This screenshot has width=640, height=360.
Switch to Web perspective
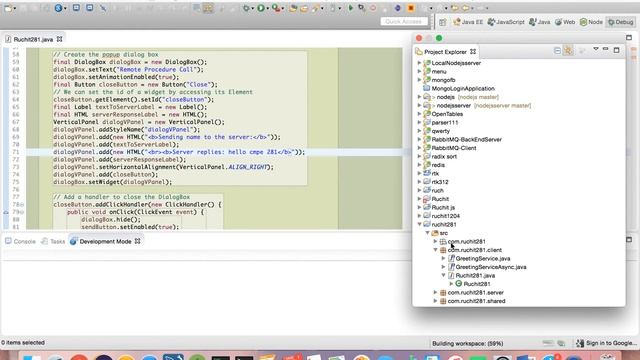pyautogui.click(x=565, y=22)
